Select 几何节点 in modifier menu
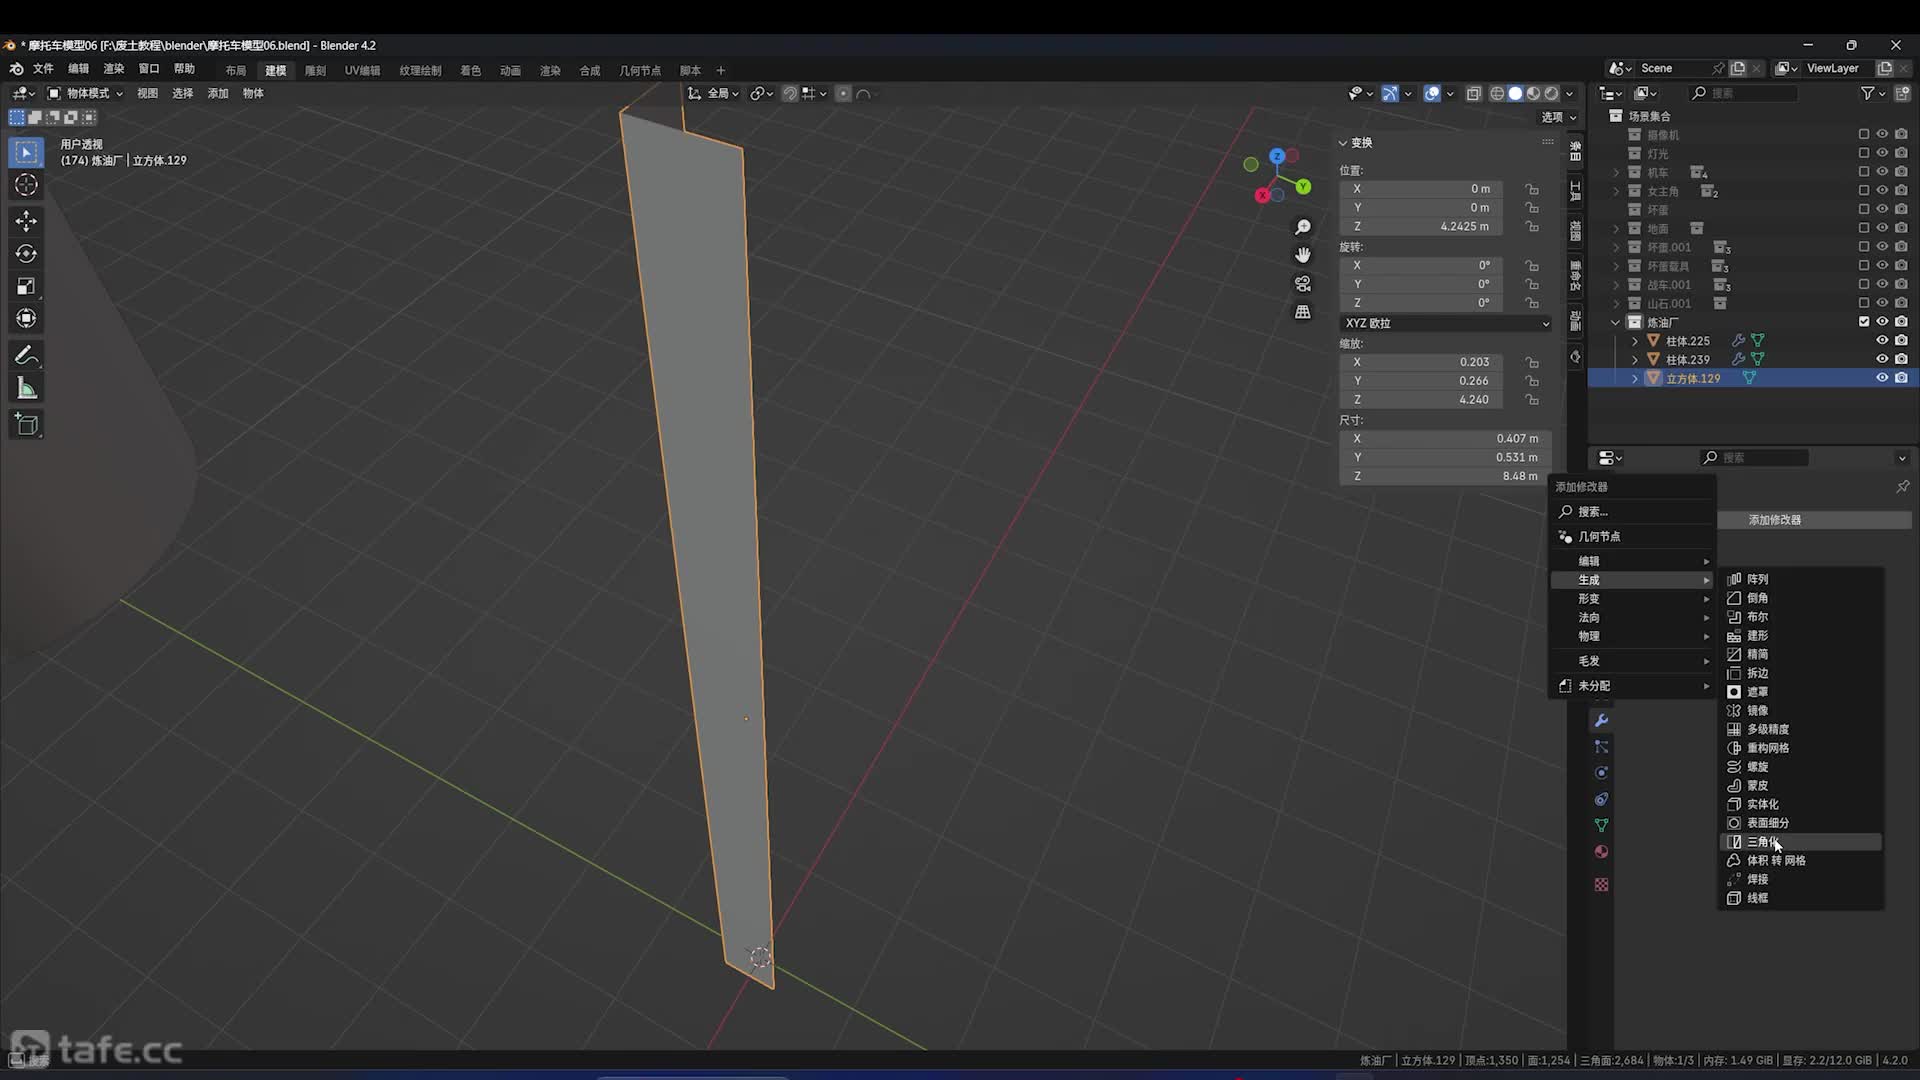This screenshot has height=1080, width=1920. pyautogui.click(x=1632, y=537)
